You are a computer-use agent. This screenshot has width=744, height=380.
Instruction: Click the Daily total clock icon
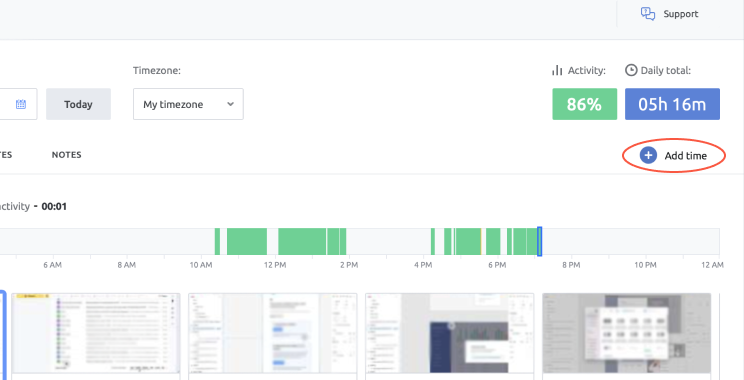tap(631, 70)
